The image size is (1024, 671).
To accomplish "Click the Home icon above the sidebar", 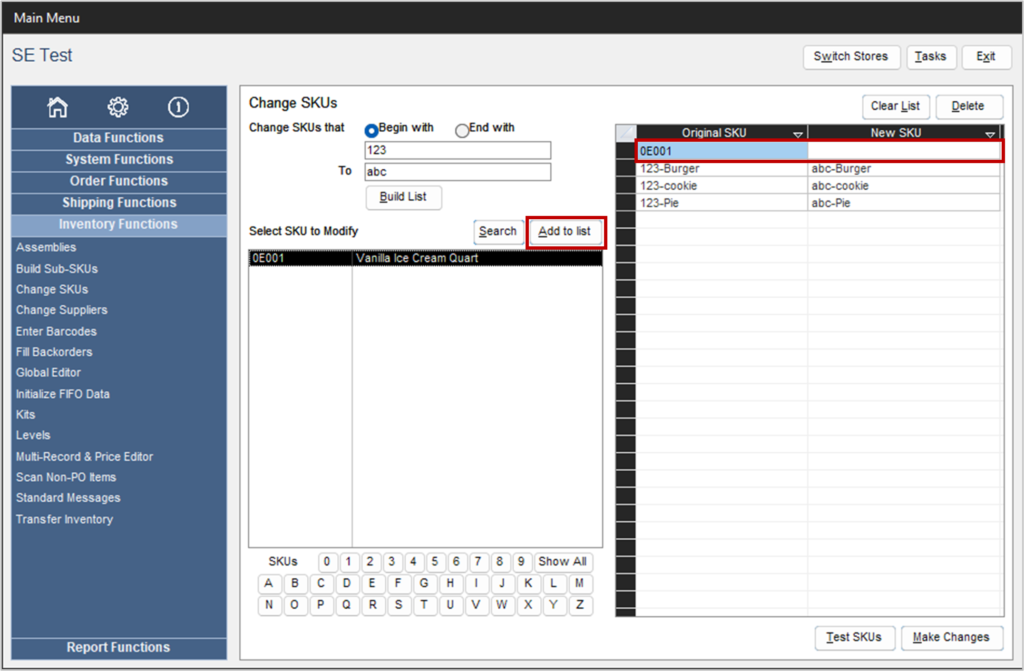I will coord(57,107).
